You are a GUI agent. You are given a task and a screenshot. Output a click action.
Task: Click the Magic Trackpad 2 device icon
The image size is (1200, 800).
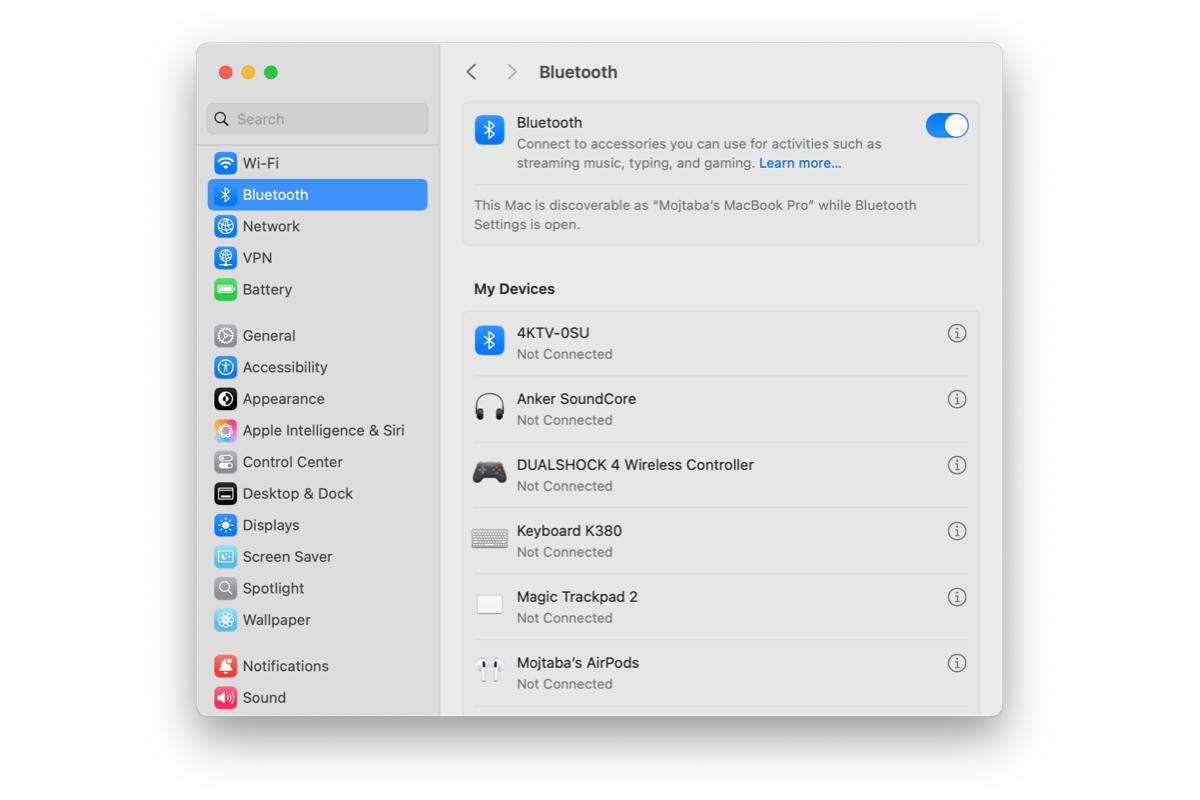[x=489, y=605]
